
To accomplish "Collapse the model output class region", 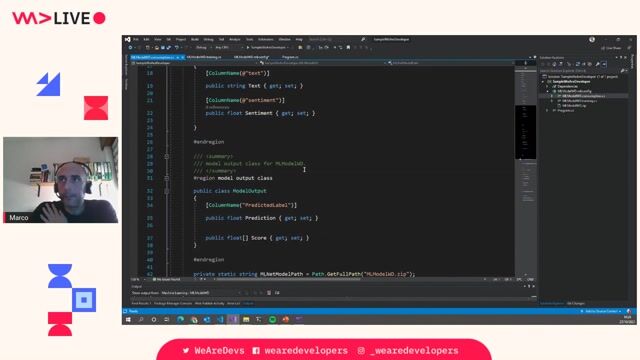I will 167,178.
